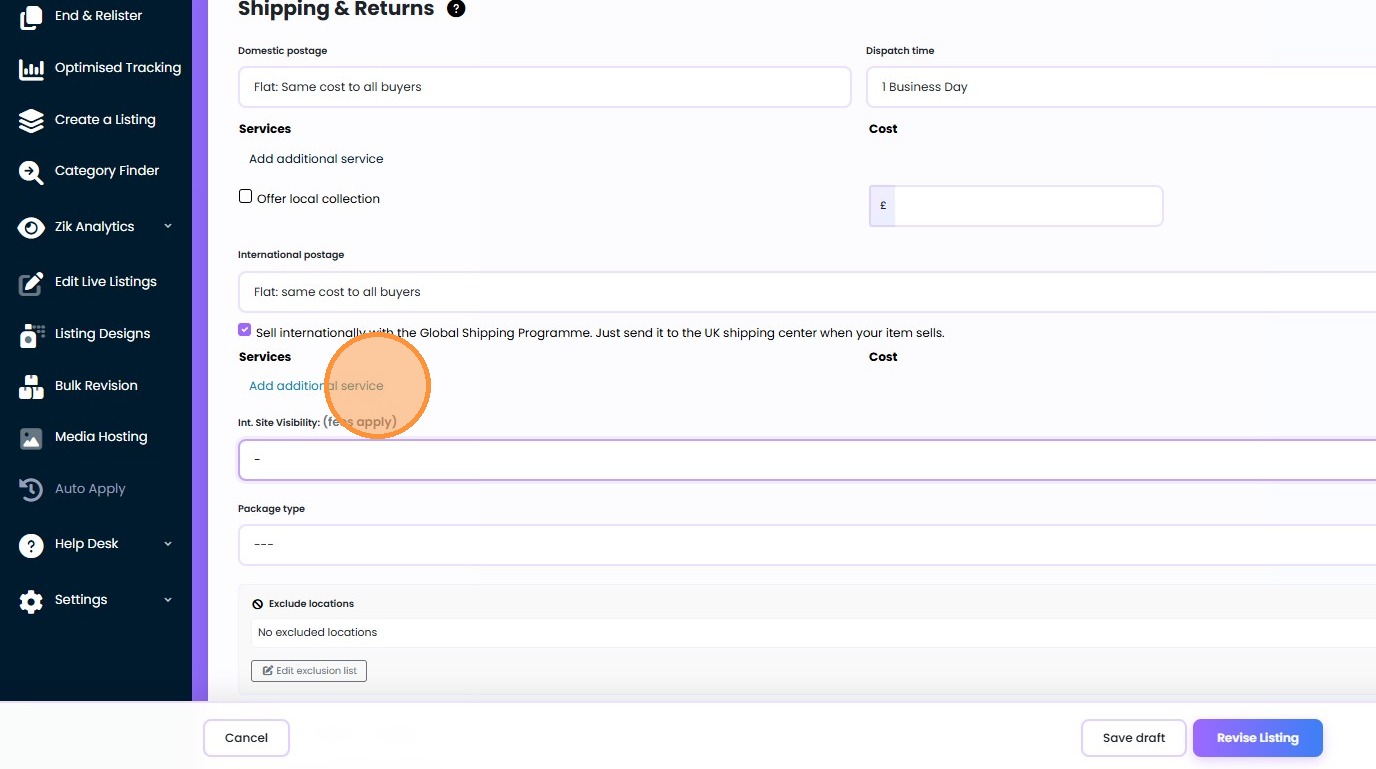Click the international Add additional service link
1376x769 pixels.
[316, 386]
